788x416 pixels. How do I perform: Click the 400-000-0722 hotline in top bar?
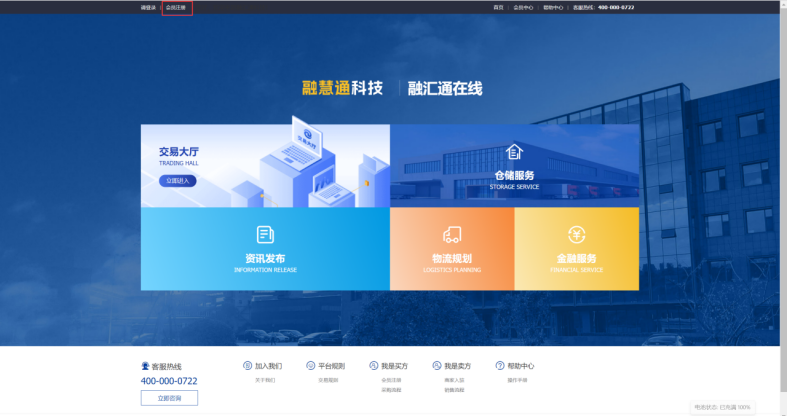616,8
